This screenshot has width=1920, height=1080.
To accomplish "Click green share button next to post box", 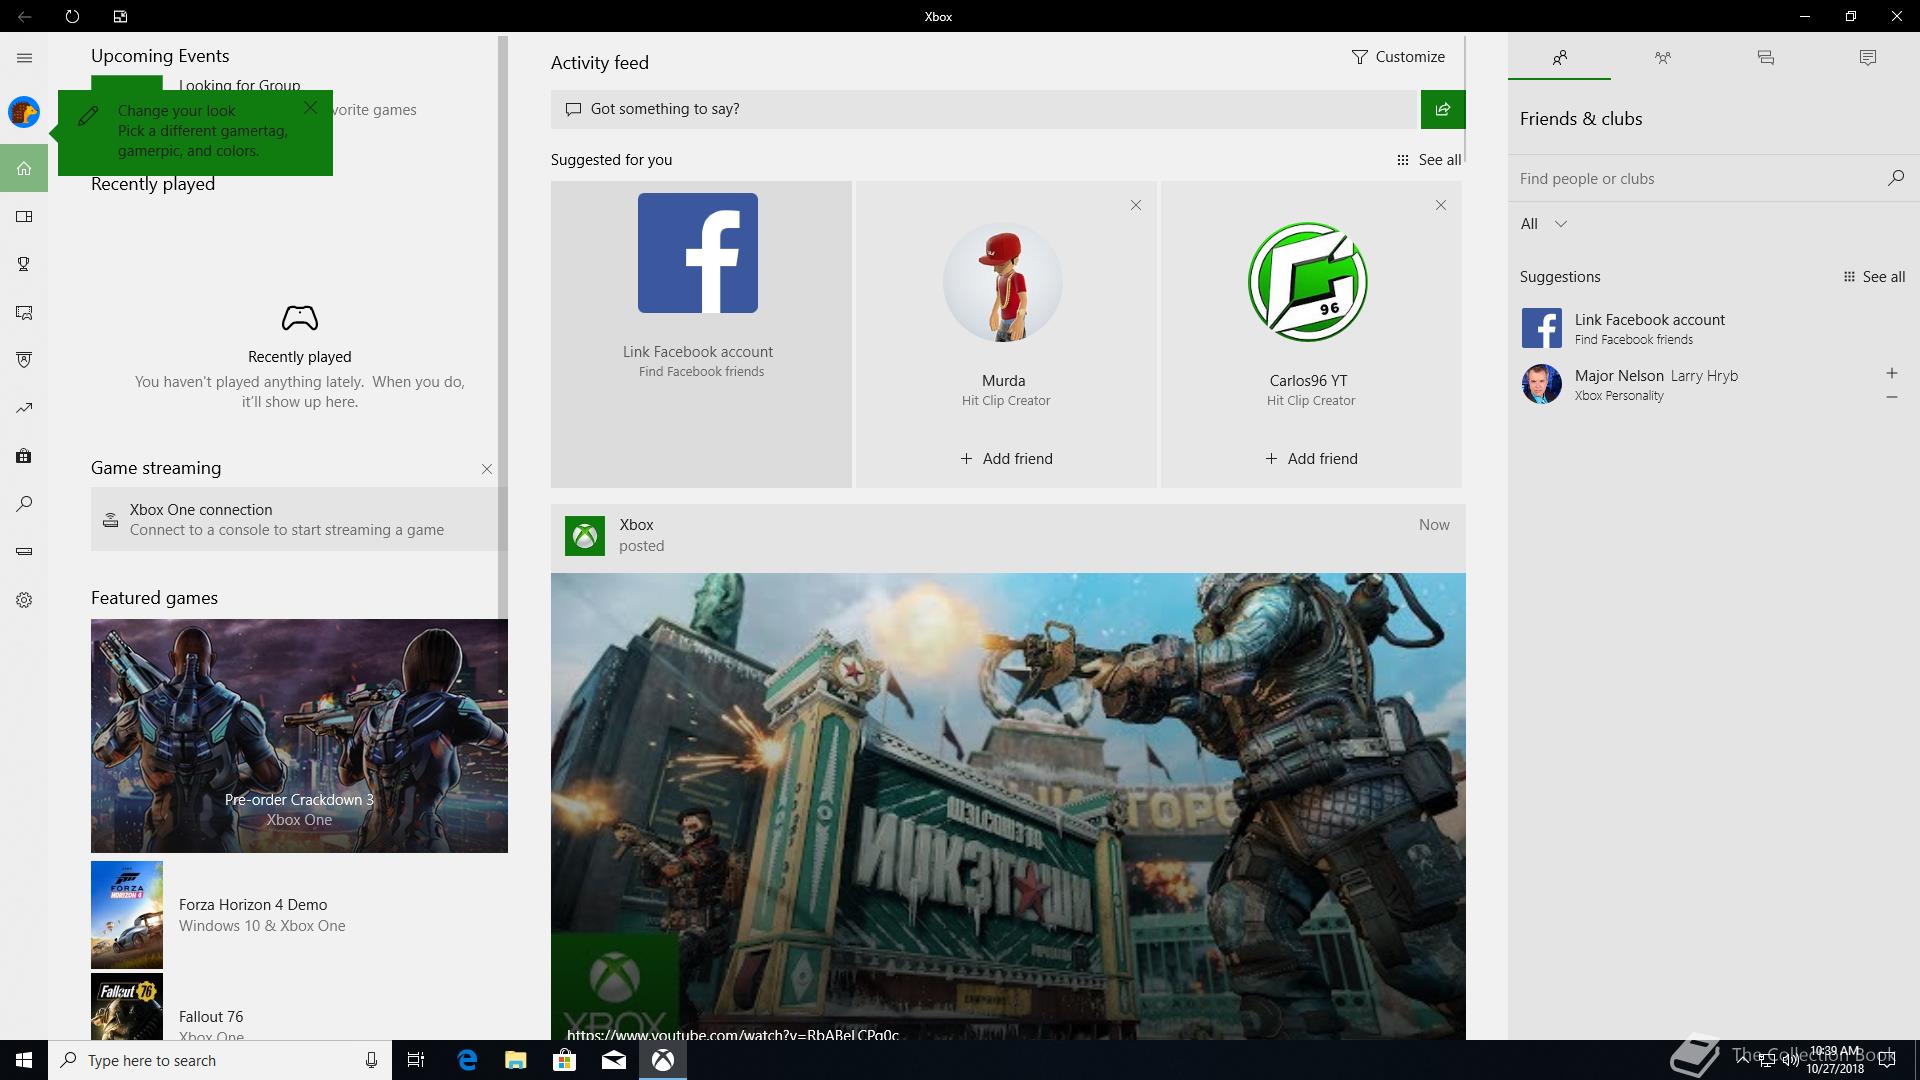I will click(1443, 109).
